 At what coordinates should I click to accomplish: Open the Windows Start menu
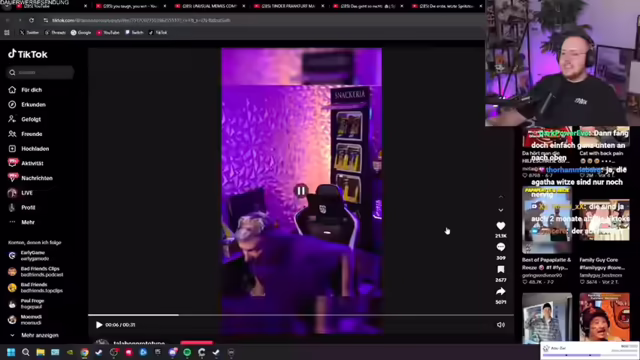pyautogui.click(x=11, y=352)
